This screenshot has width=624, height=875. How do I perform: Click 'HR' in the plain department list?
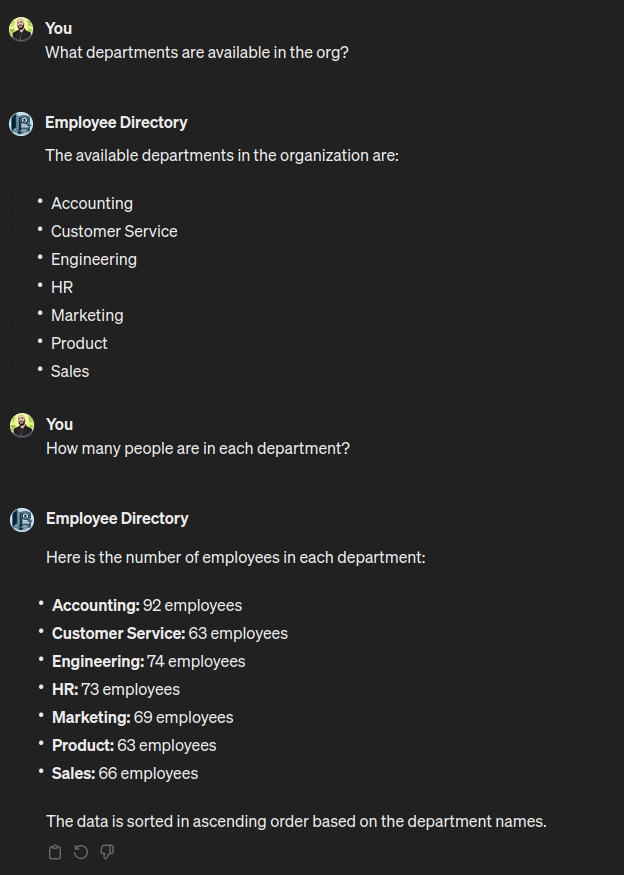[62, 287]
